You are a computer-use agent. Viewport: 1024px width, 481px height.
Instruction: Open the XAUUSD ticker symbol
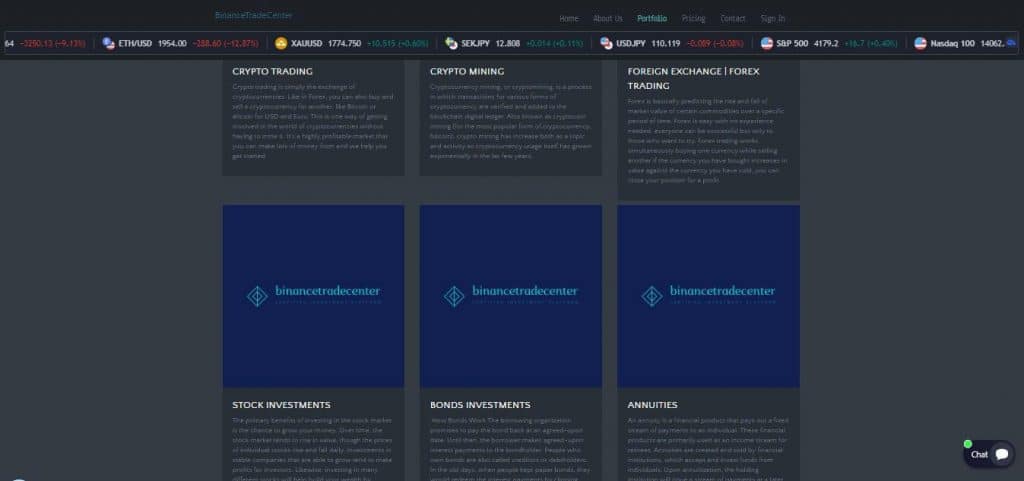tap(307, 43)
